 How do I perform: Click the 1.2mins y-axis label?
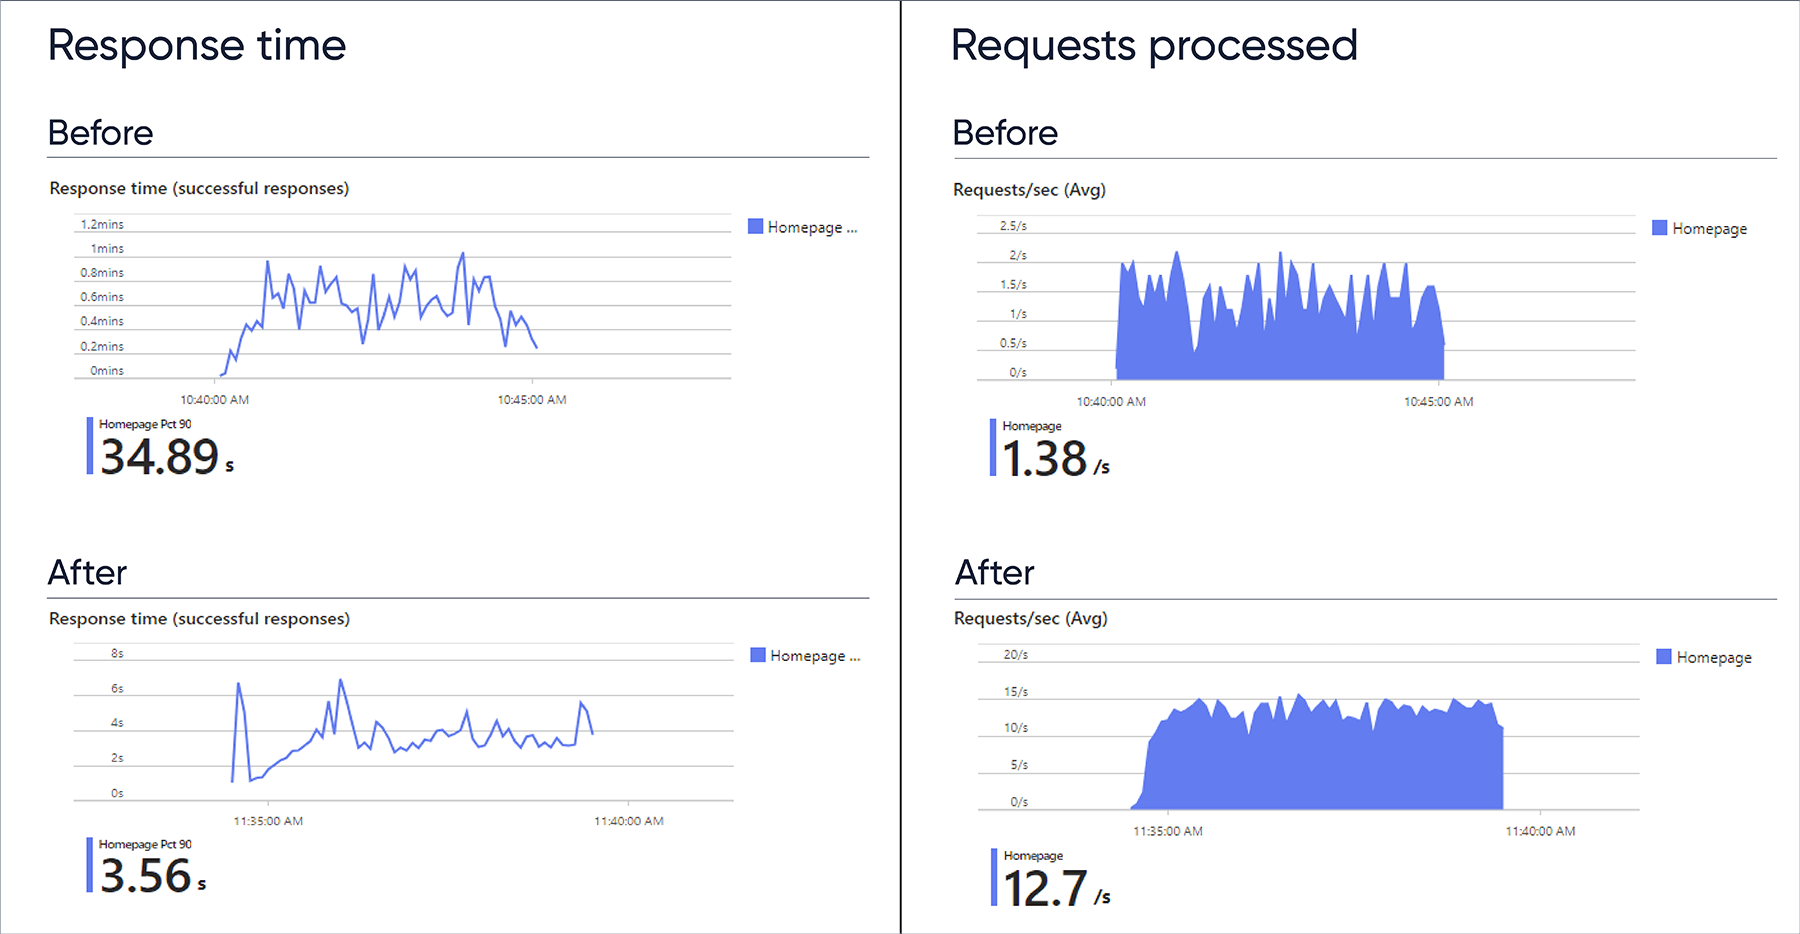coord(102,225)
